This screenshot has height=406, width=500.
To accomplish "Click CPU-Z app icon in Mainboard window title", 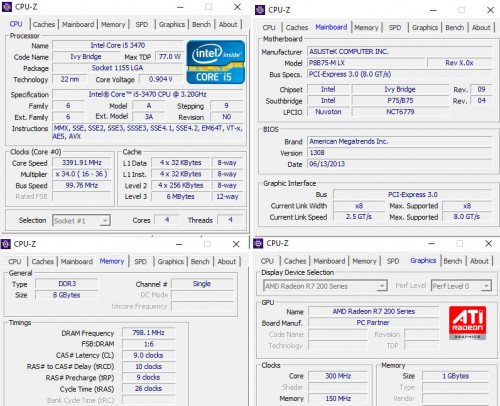I will point(260,10).
